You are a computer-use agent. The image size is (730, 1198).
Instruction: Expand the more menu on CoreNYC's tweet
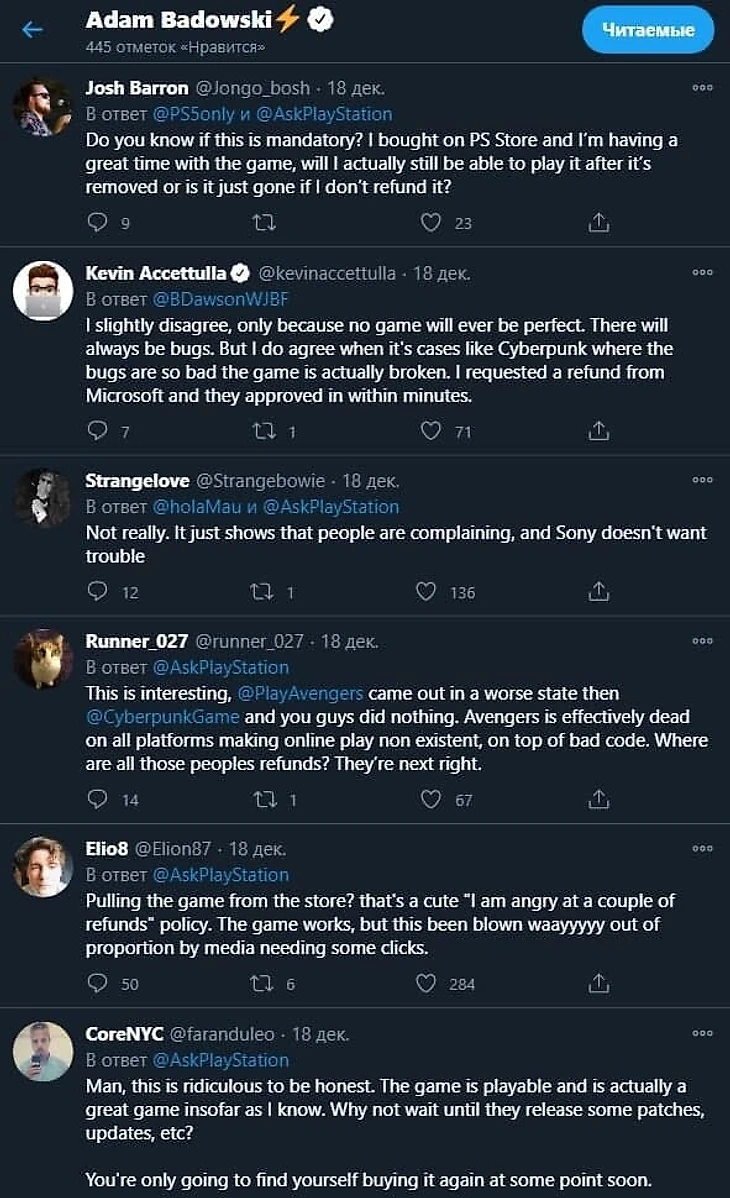coord(702,1033)
